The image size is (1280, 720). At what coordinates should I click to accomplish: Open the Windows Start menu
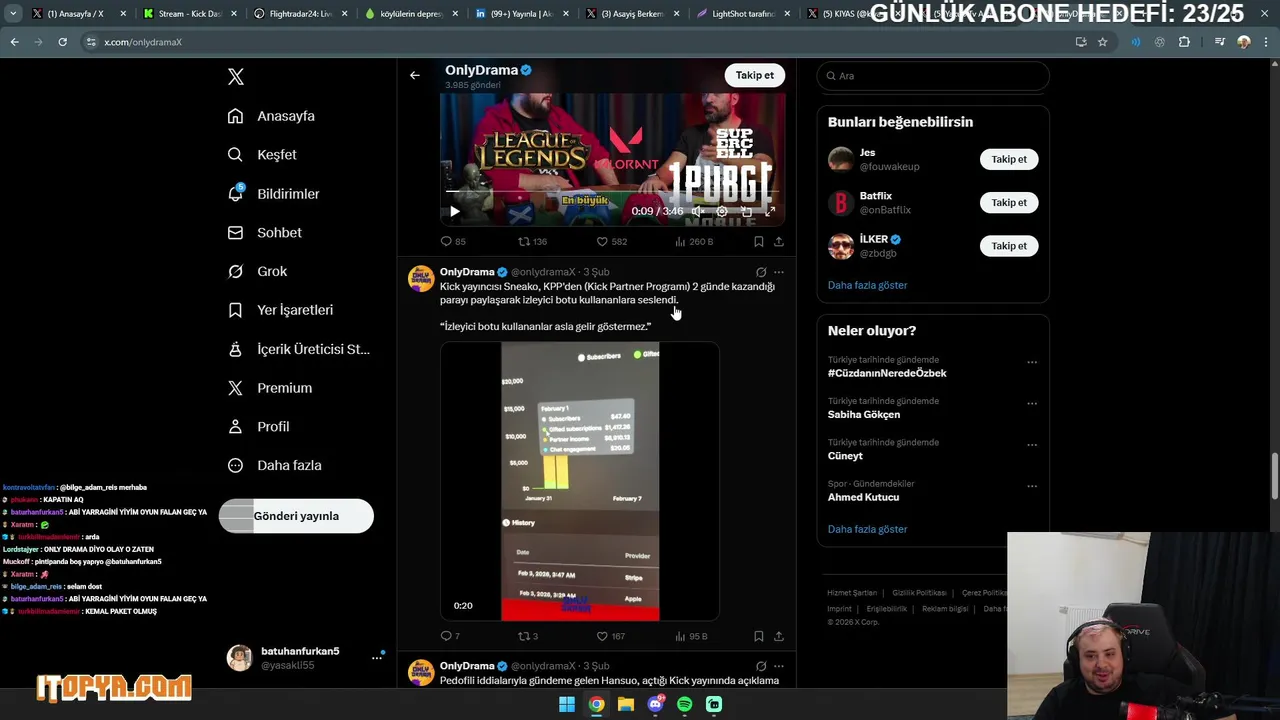click(x=566, y=704)
